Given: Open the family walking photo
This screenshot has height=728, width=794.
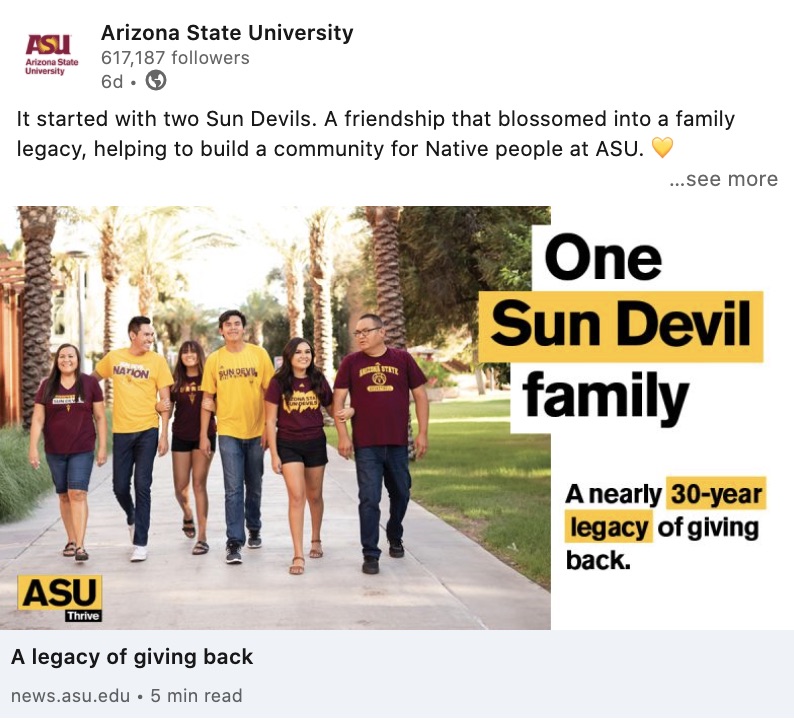Looking at the screenshot, I should 275,418.
